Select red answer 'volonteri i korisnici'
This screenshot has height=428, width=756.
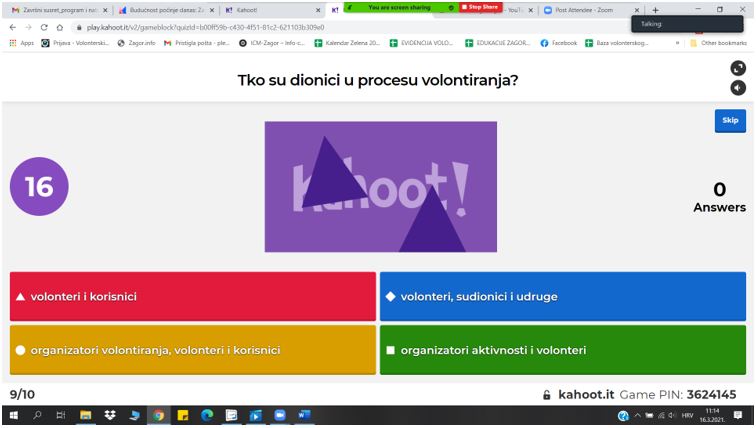193,296
